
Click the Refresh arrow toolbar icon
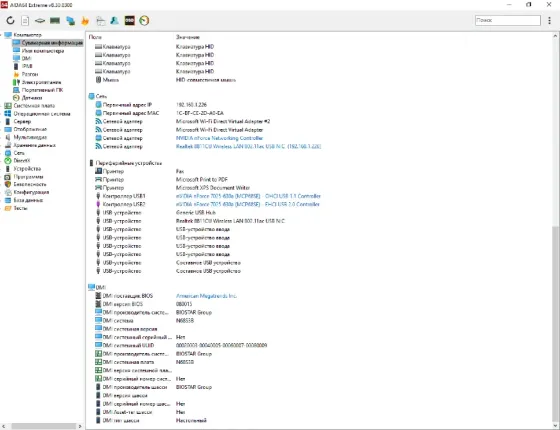point(10,20)
